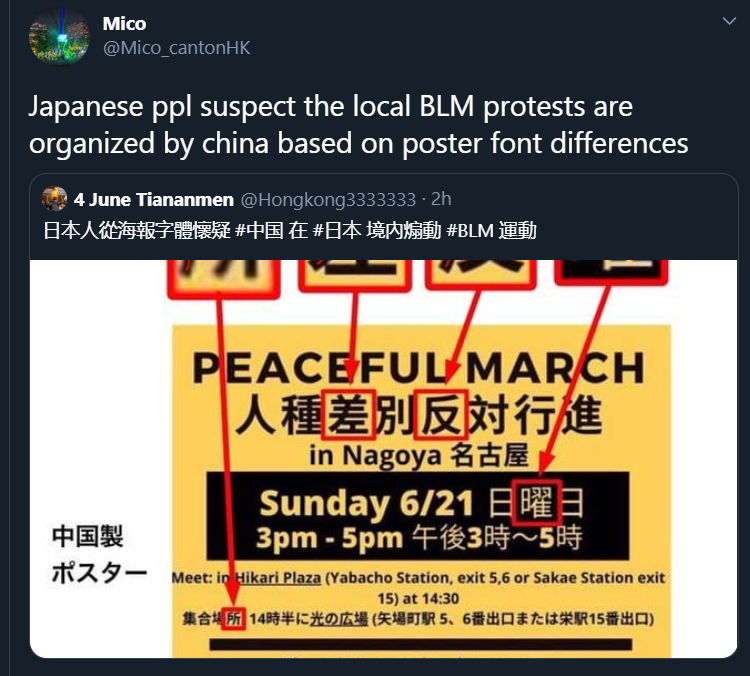Viewport: 750px width, 676px height.
Task: Open the quoted tweet 2h timestamp
Action: pyautogui.click(x=441, y=199)
